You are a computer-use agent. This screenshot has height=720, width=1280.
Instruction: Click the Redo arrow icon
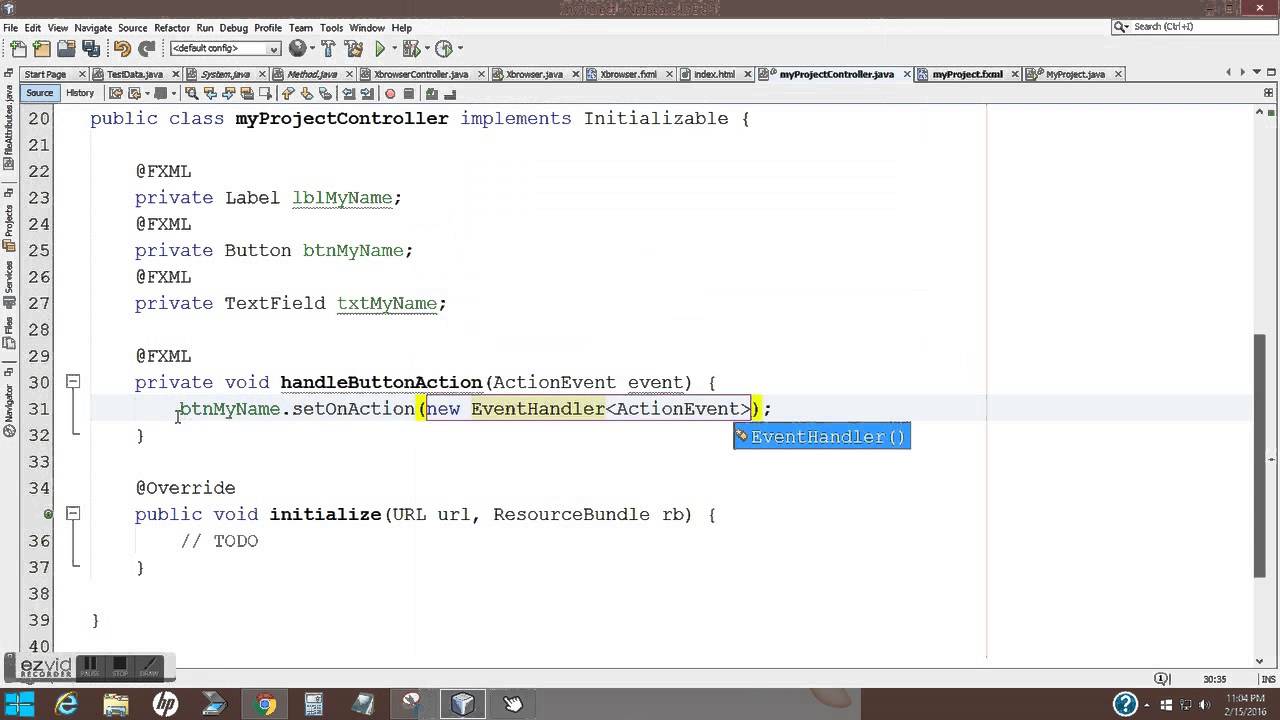click(x=147, y=48)
